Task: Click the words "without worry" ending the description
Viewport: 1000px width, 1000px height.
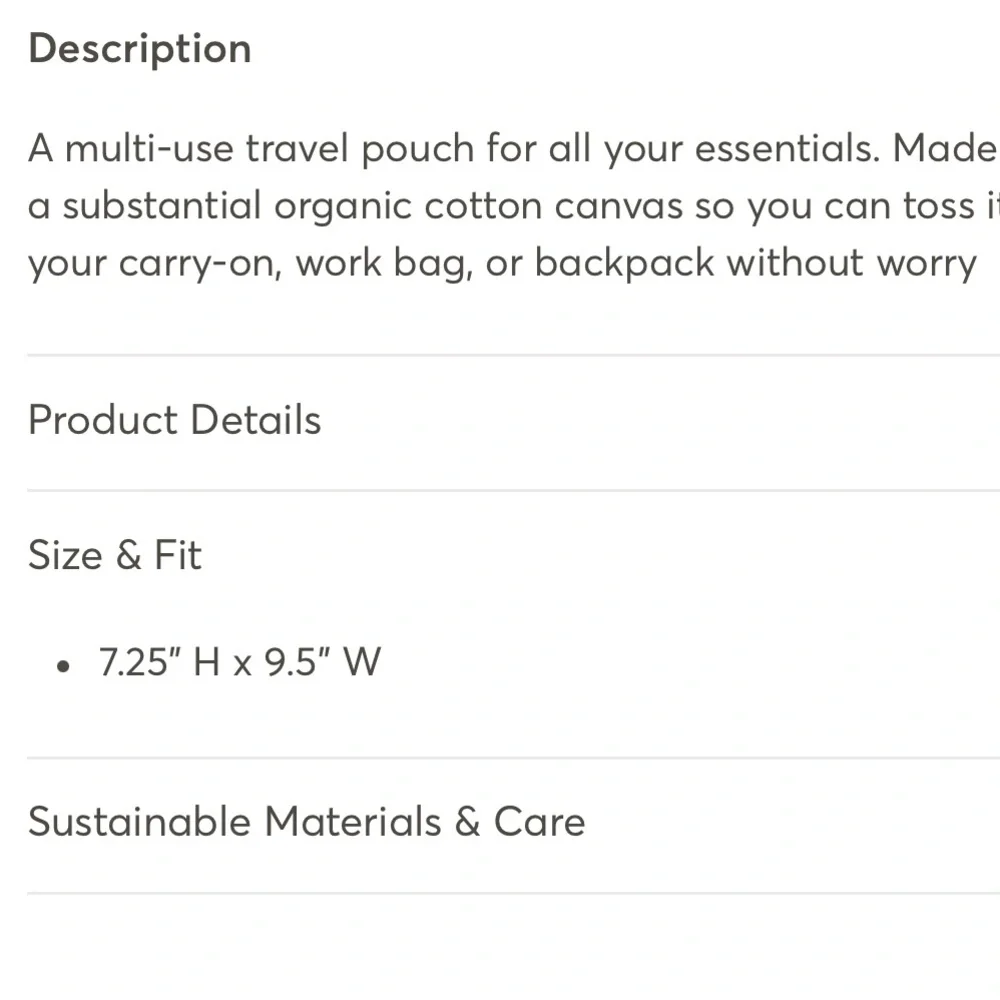Action: 852,263
